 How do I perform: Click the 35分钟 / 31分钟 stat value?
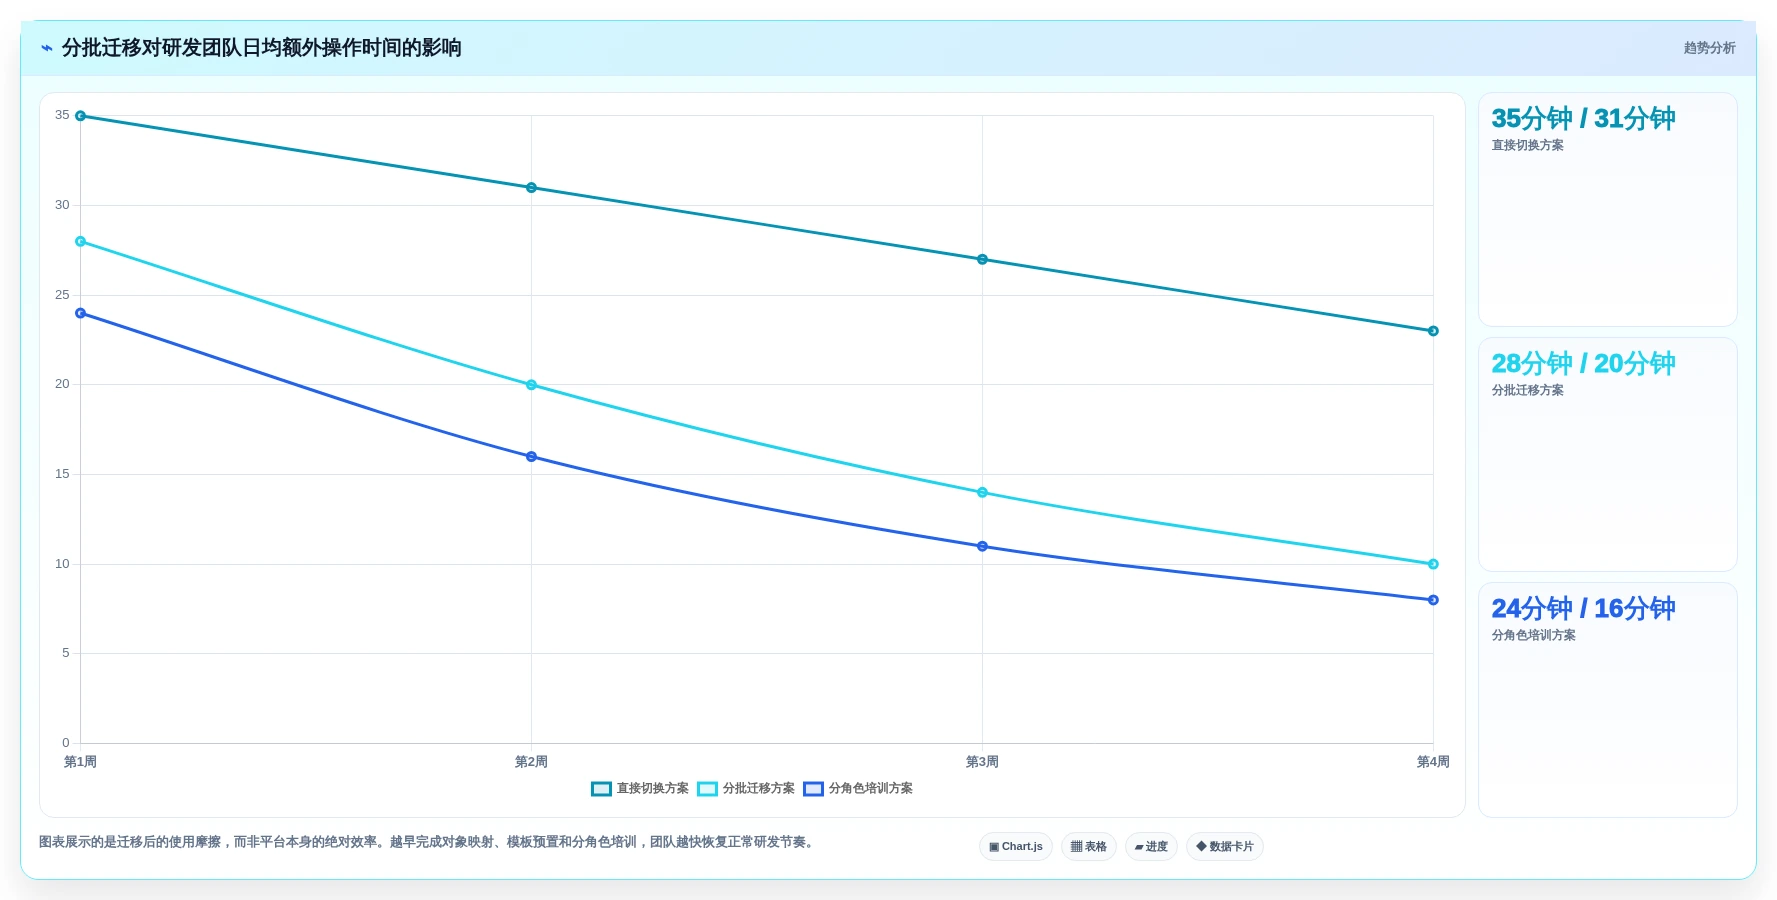pyautogui.click(x=1583, y=118)
